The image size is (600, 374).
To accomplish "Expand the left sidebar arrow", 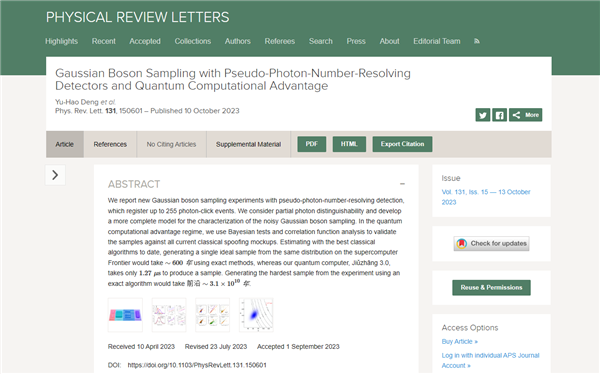I will tap(55, 175).
